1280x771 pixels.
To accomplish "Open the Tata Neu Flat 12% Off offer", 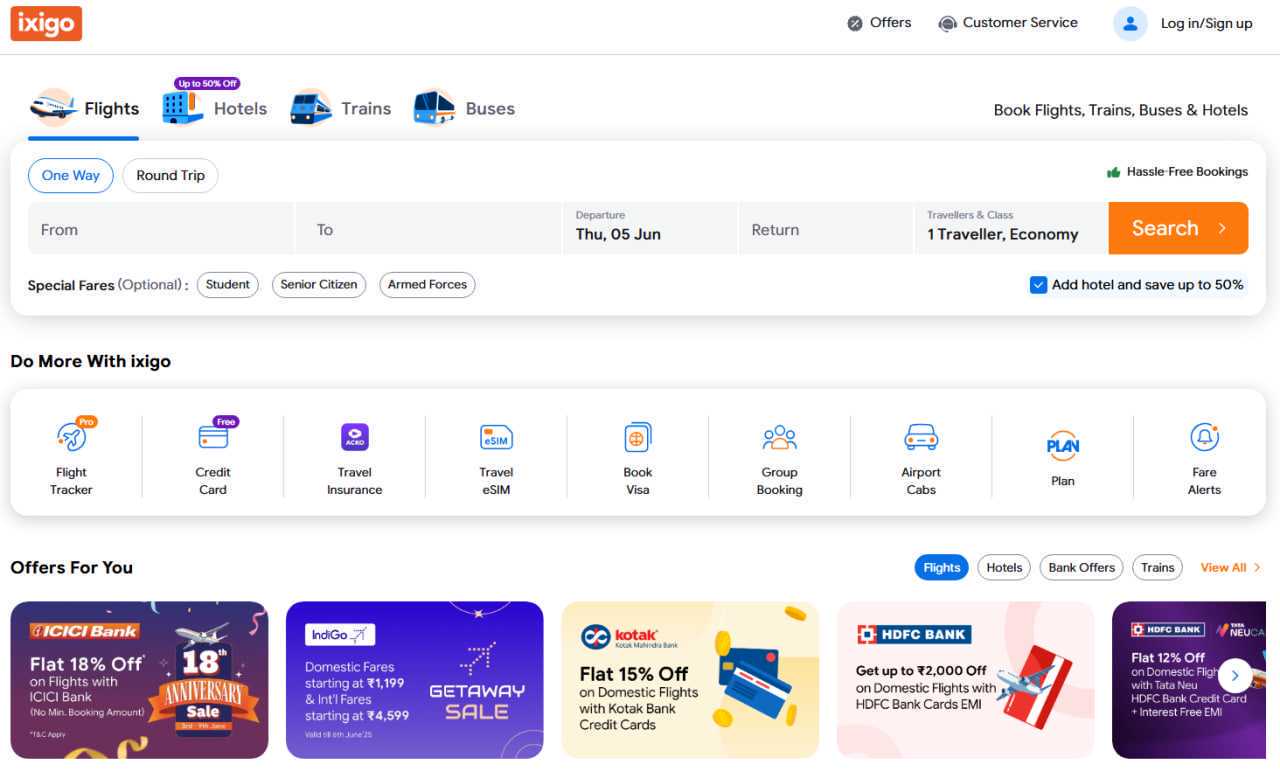I will coord(1189,680).
